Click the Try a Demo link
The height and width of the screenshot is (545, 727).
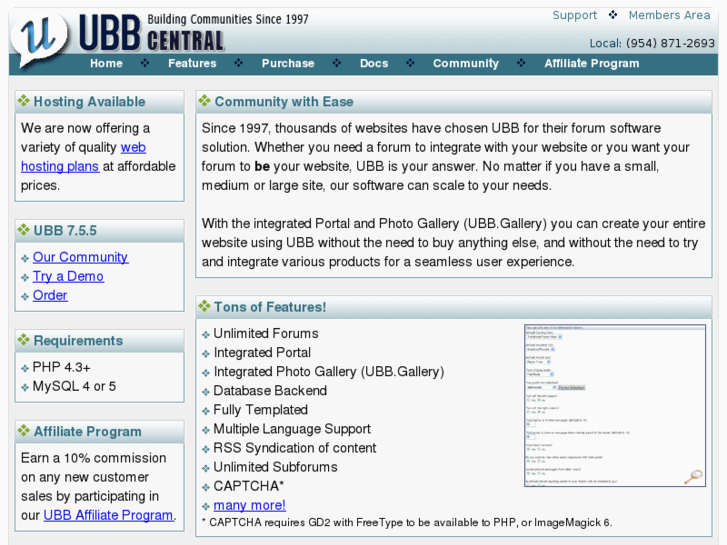click(68, 276)
